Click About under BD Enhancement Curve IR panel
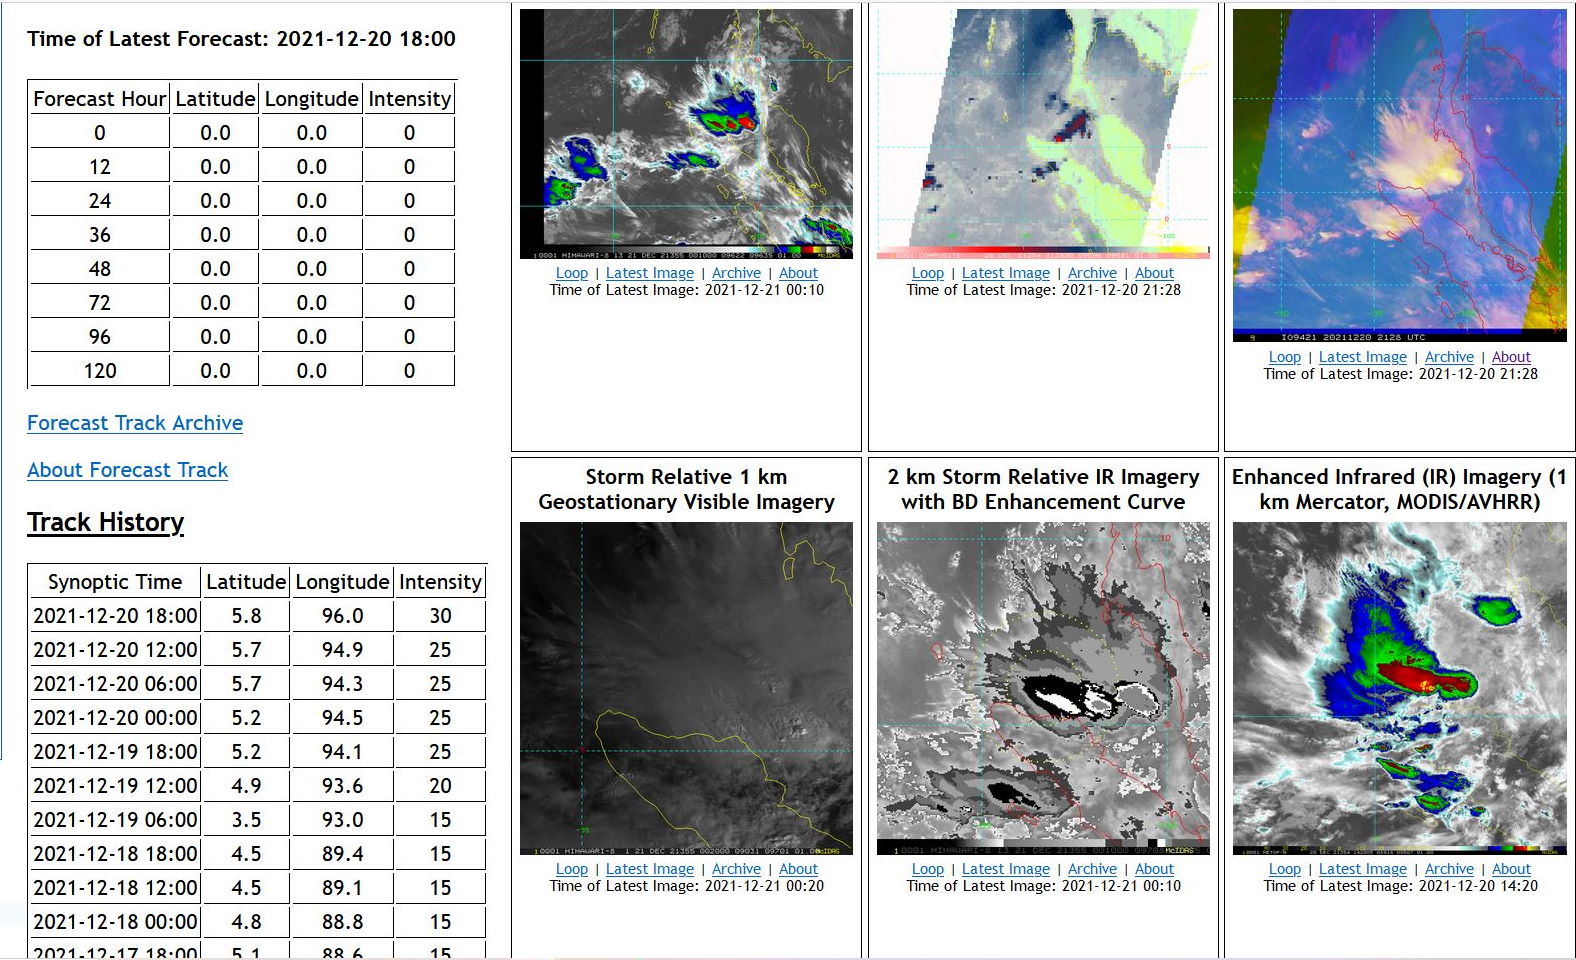The width and height of the screenshot is (1576, 960). click(1154, 869)
